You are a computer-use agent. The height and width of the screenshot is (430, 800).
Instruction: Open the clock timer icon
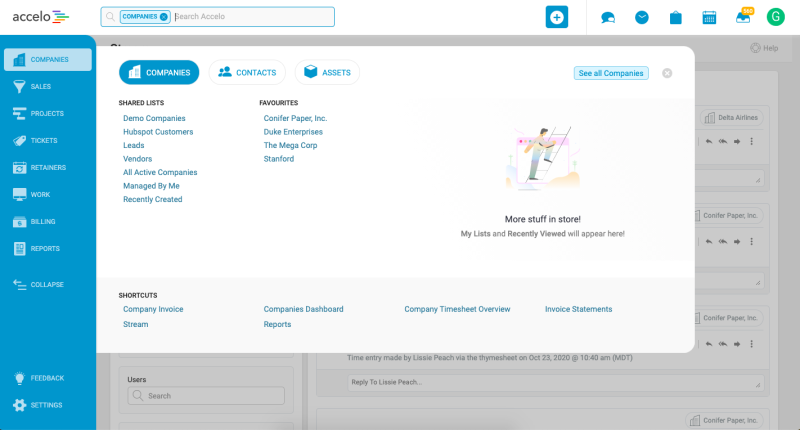pyautogui.click(x=641, y=17)
